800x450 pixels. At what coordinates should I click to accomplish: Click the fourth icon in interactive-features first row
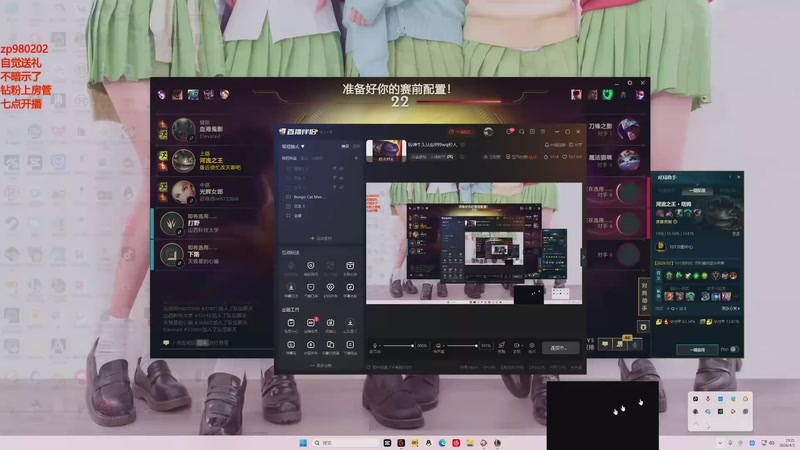click(x=350, y=266)
